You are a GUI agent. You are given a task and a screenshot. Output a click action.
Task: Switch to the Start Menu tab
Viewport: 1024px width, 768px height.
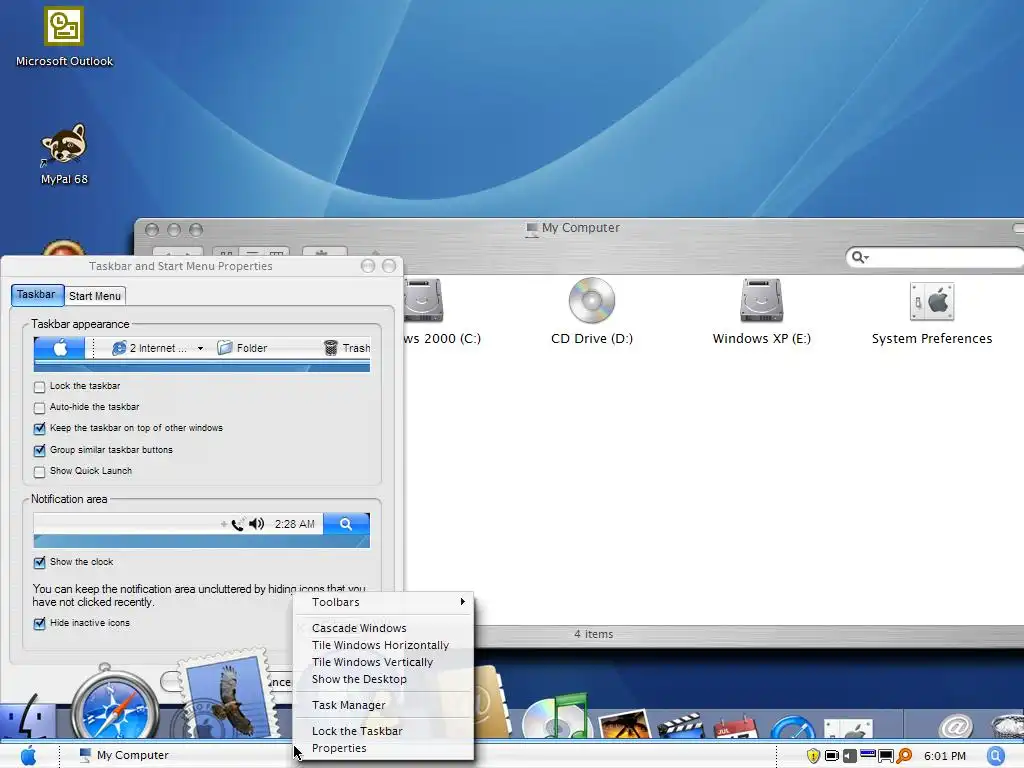(x=95, y=296)
